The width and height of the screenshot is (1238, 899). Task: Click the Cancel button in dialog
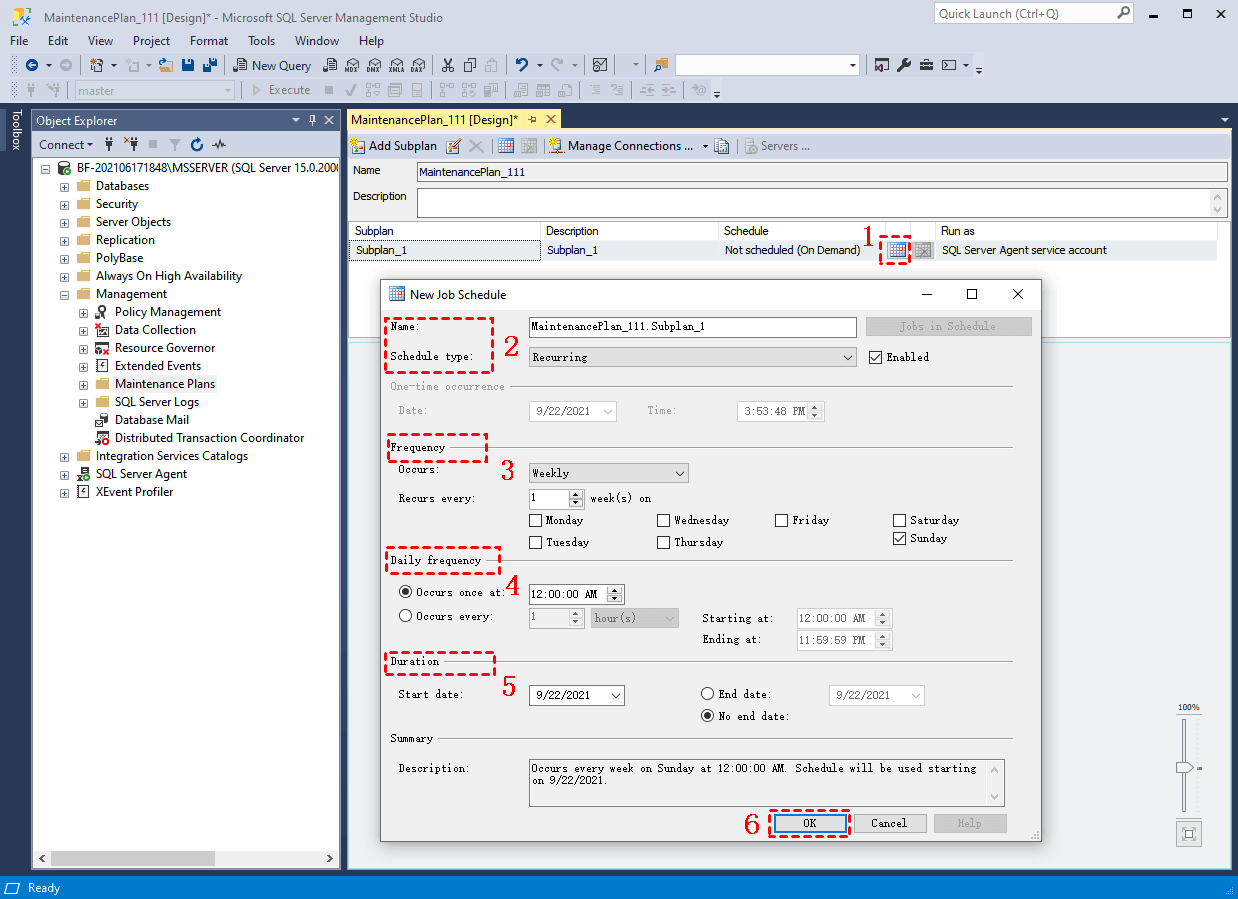coord(888,823)
